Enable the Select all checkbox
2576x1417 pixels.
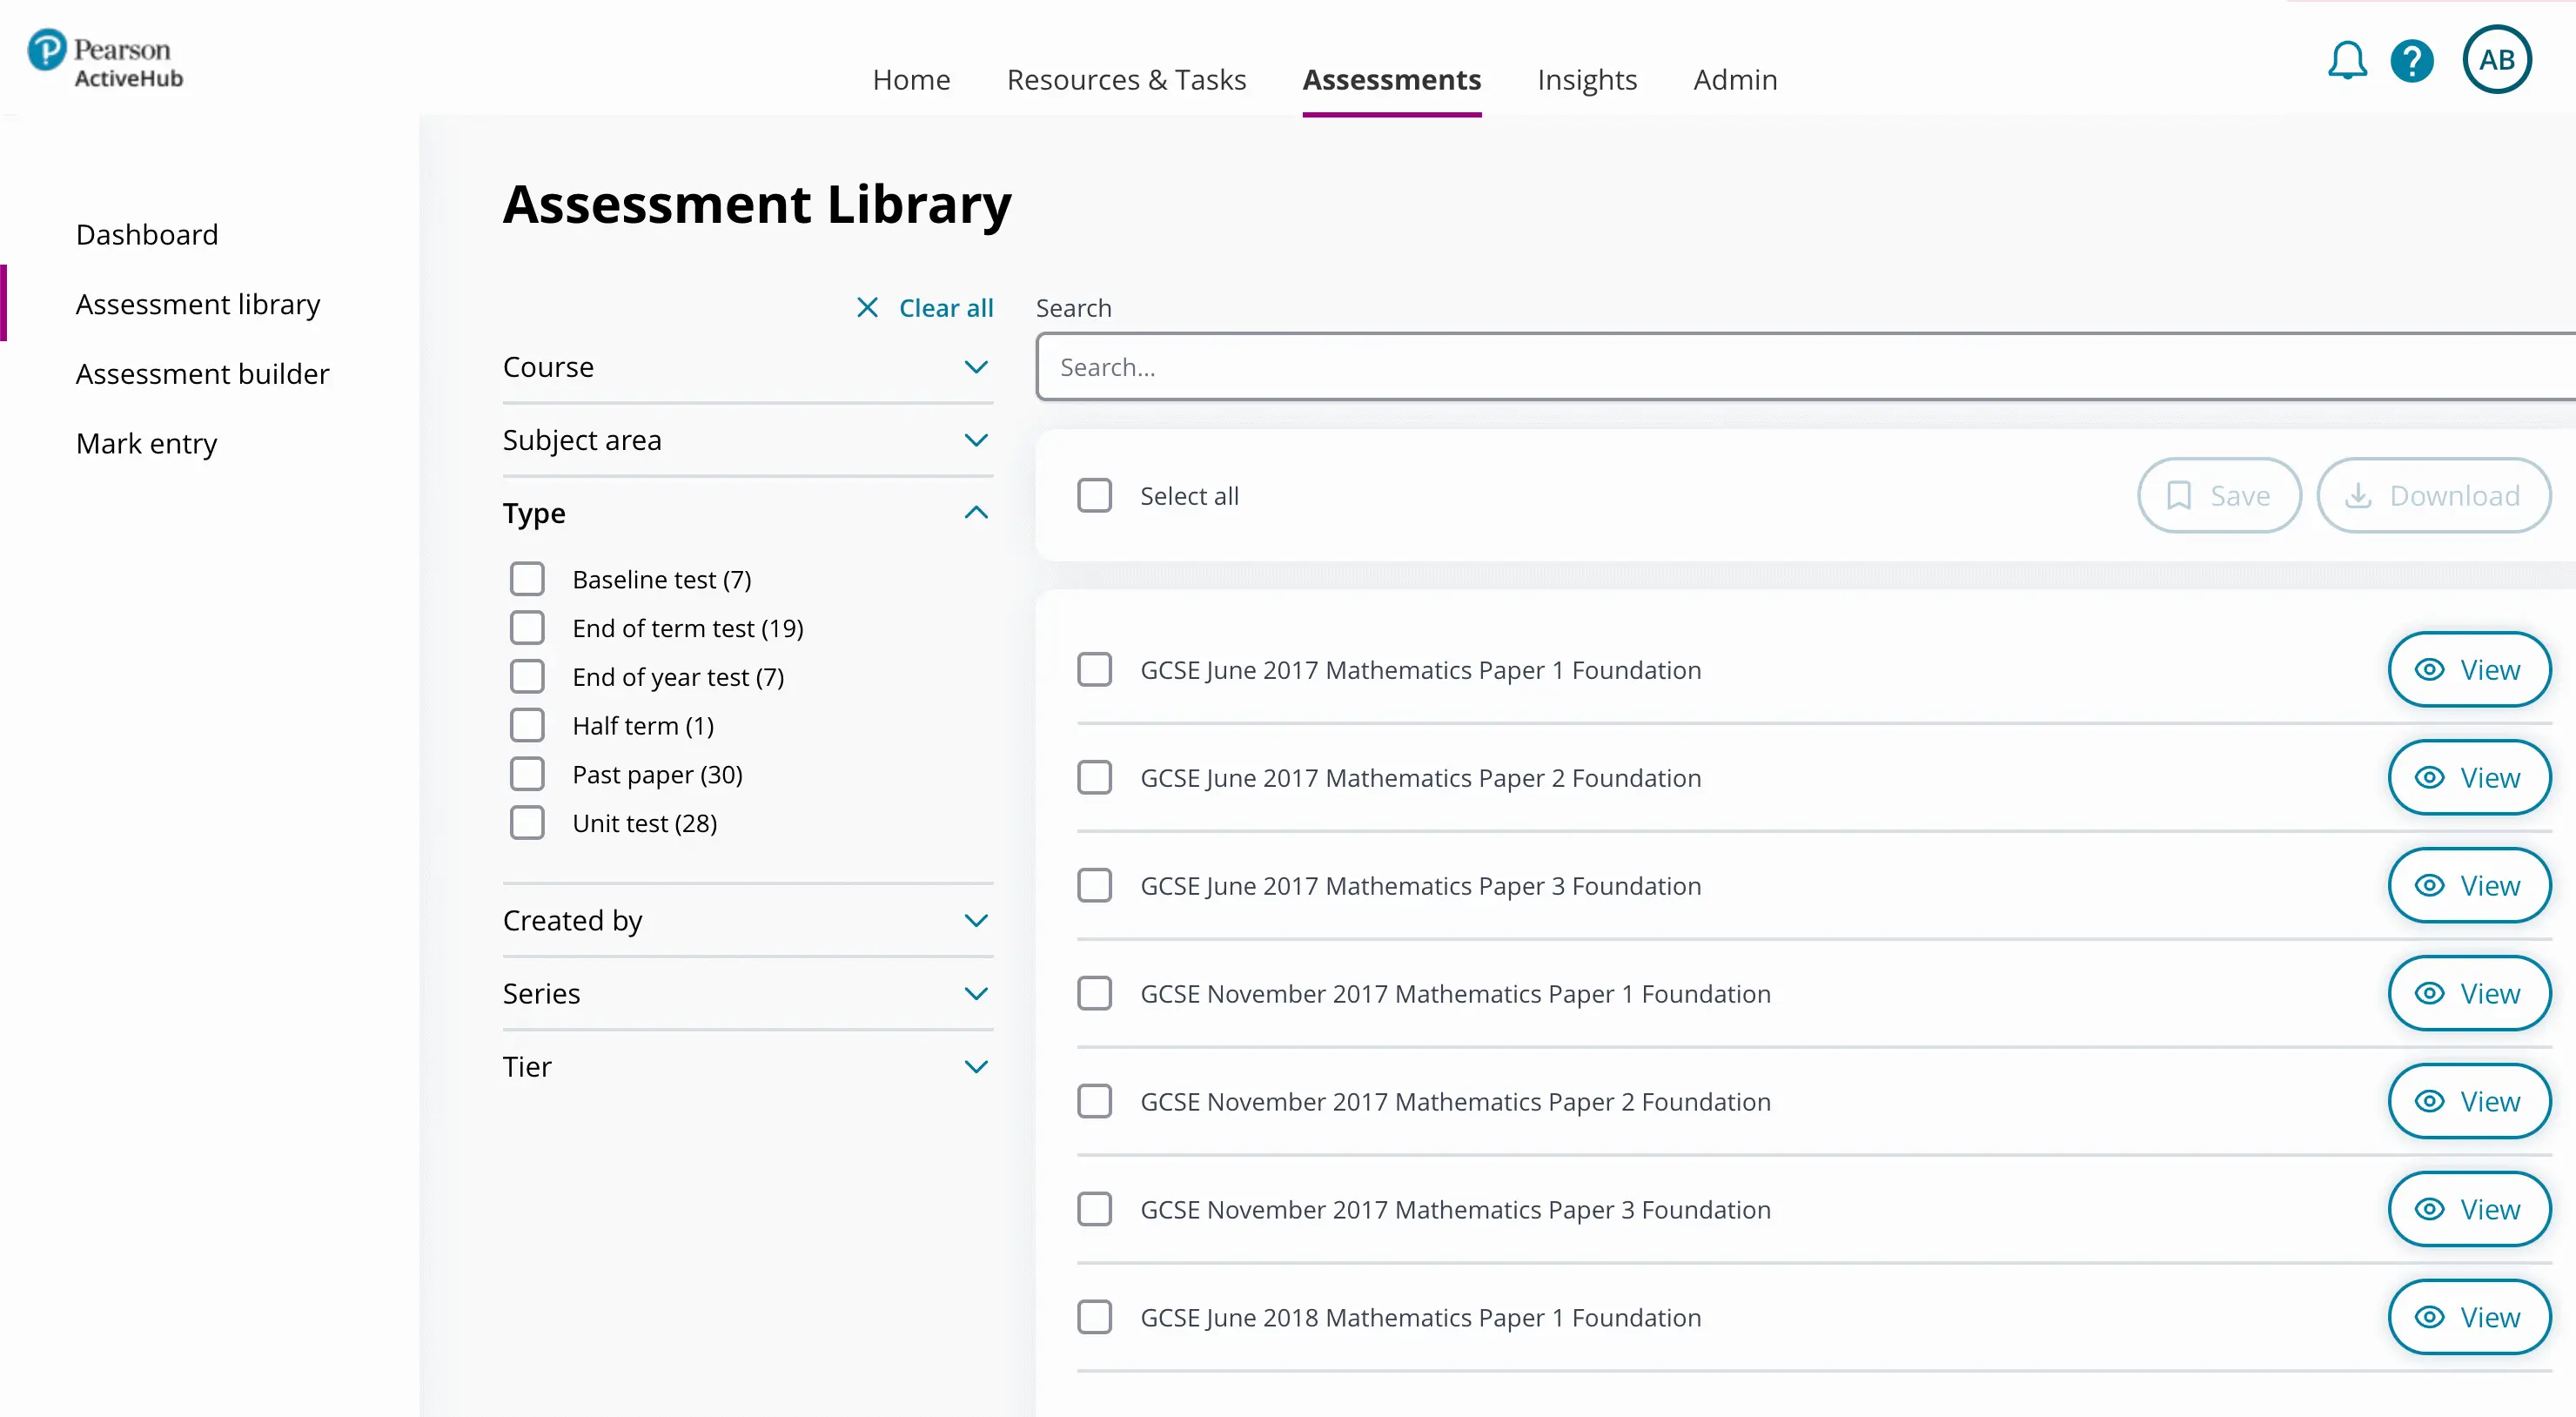(x=1095, y=495)
